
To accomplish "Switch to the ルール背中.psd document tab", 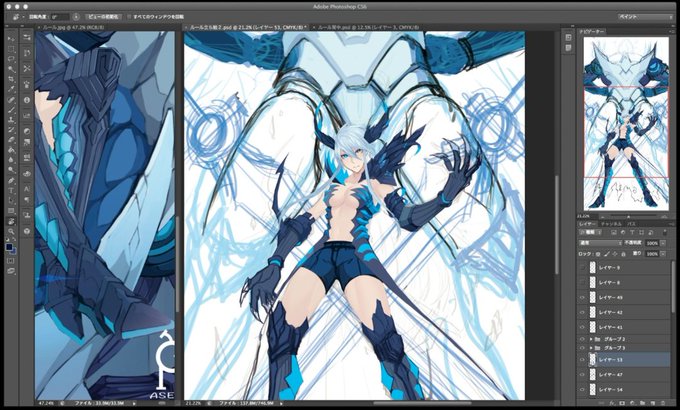I will 368,27.
